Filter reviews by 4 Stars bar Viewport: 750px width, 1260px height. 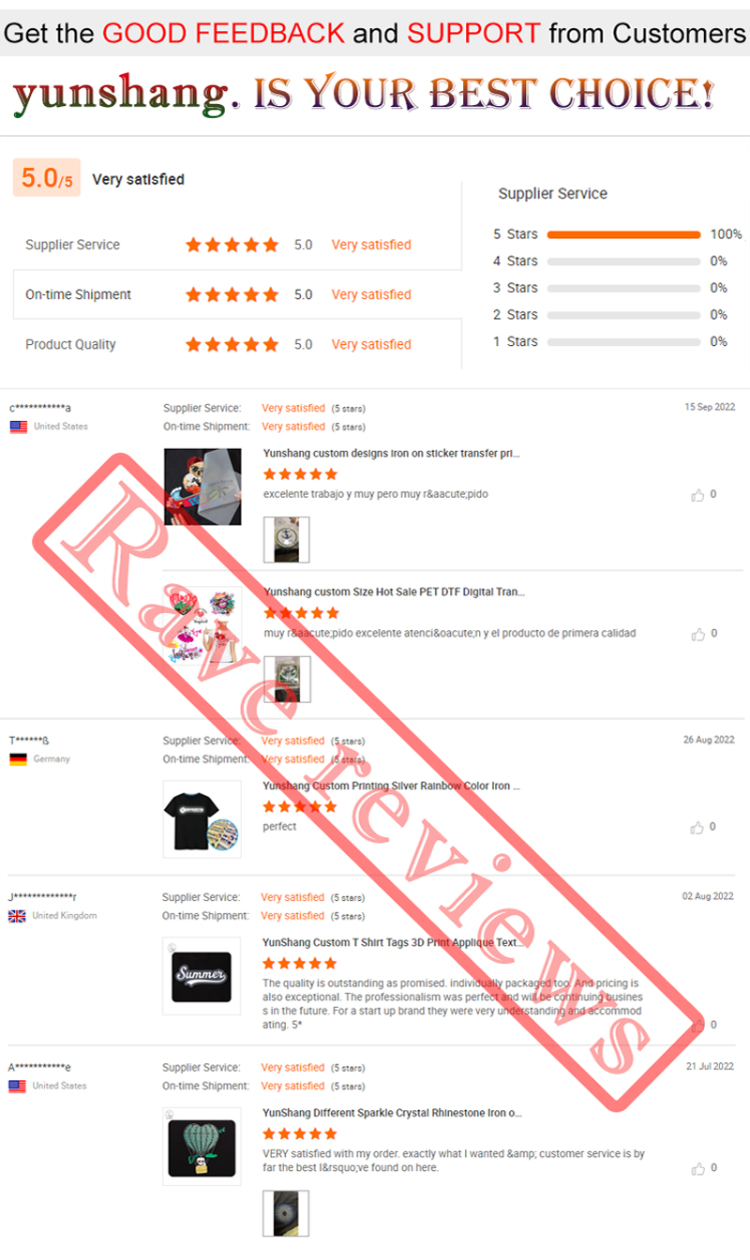[x=624, y=262]
